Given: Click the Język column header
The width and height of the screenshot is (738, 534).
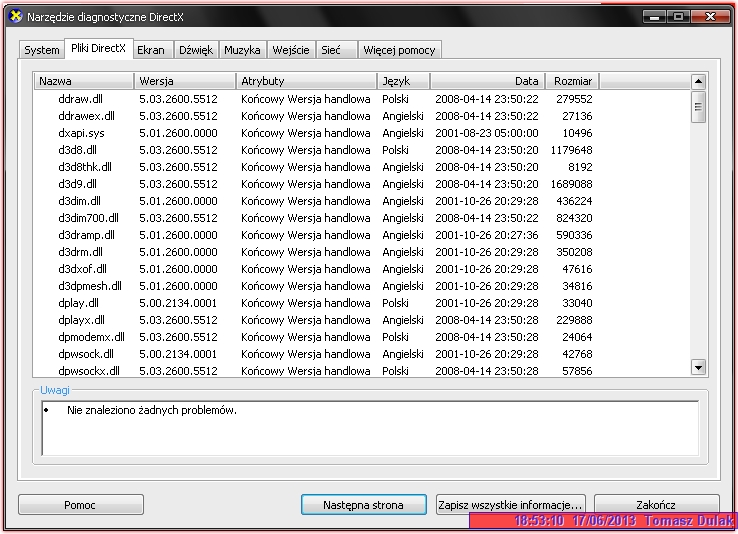Looking at the screenshot, I should (x=403, y=81).
